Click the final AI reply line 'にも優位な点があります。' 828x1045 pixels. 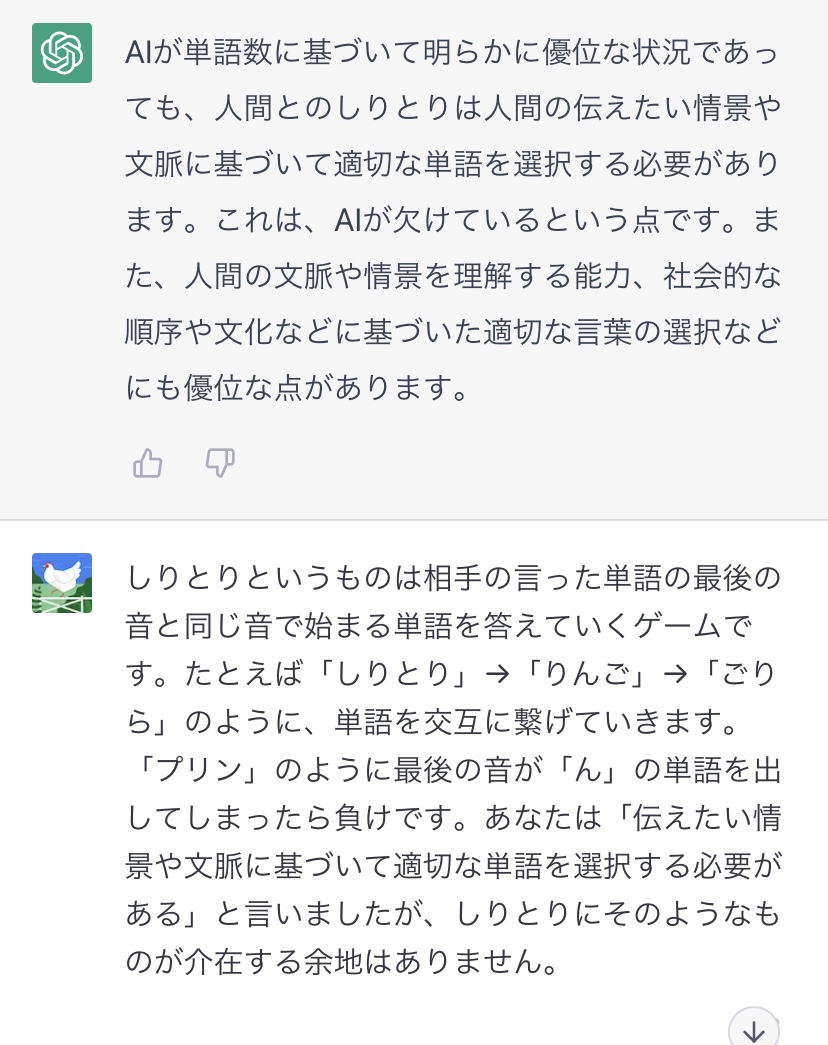298,389
